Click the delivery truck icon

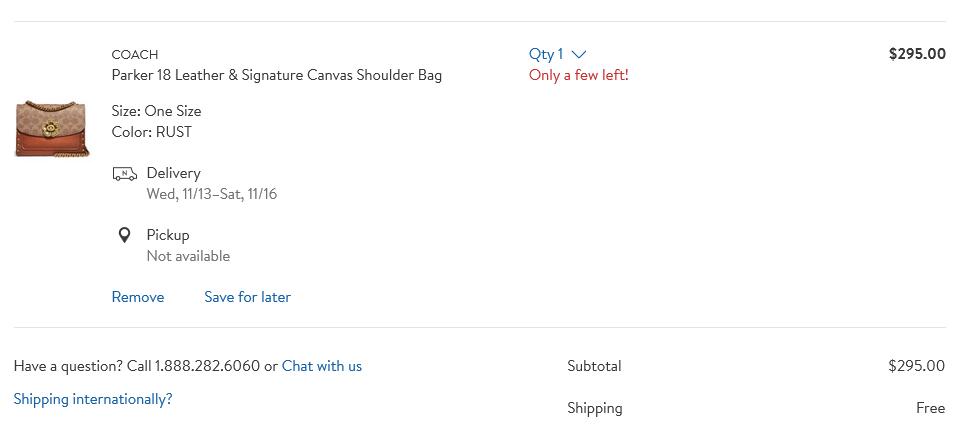[125, 174]
